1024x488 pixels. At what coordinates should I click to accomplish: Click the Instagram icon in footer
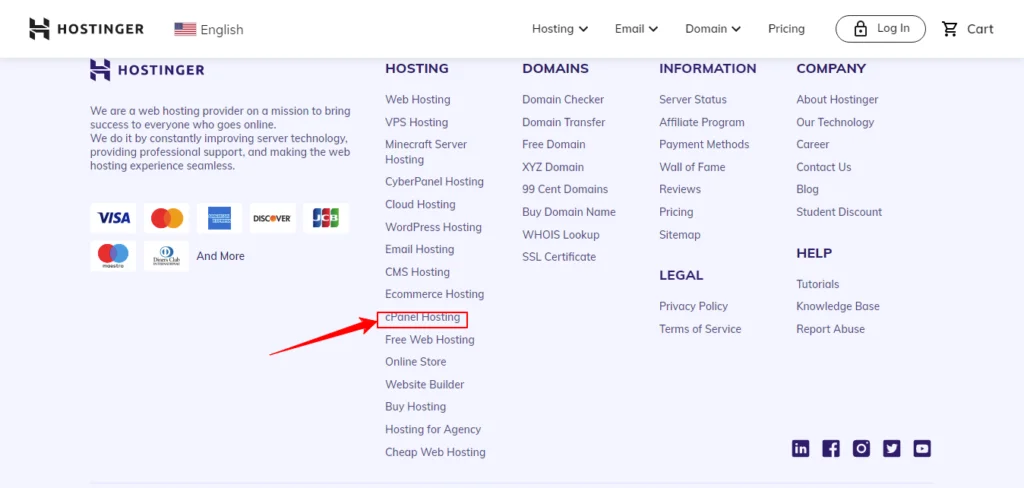[x=861, y=449]
